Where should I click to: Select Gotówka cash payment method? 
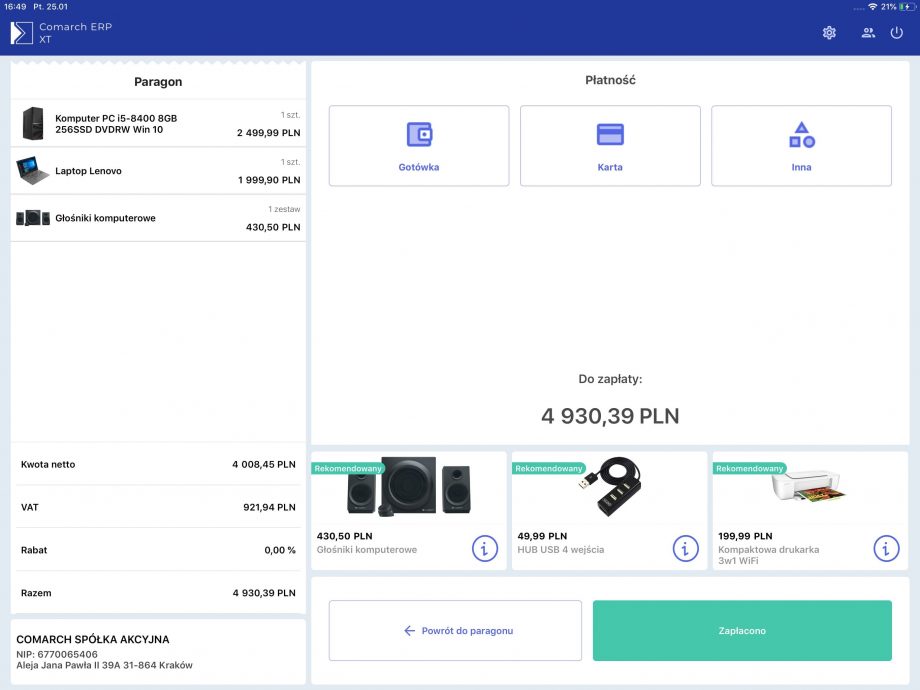tap(418, 146)
